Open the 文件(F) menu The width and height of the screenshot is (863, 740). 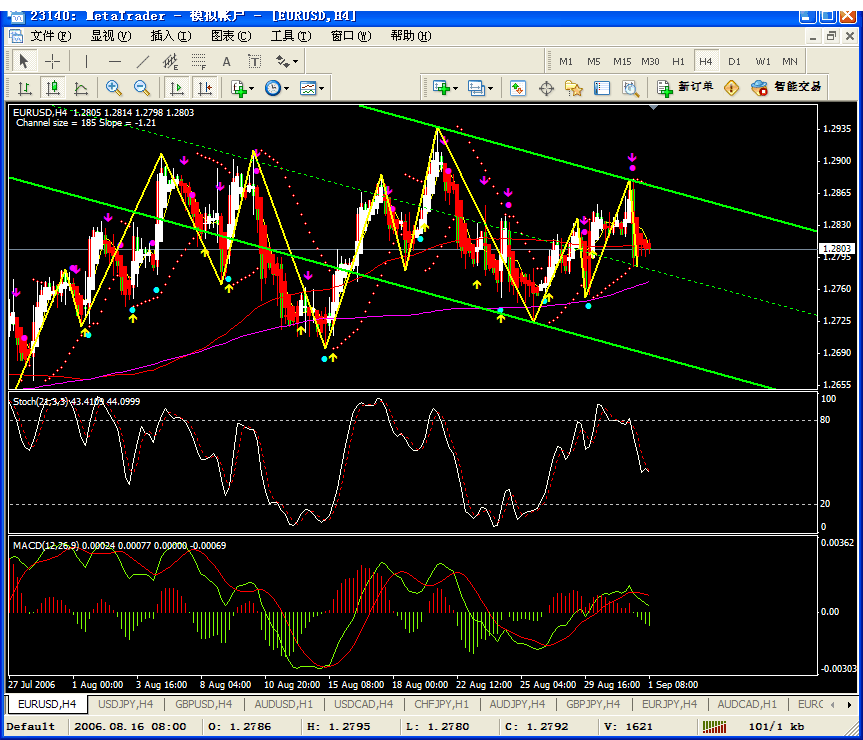[51, 36]
